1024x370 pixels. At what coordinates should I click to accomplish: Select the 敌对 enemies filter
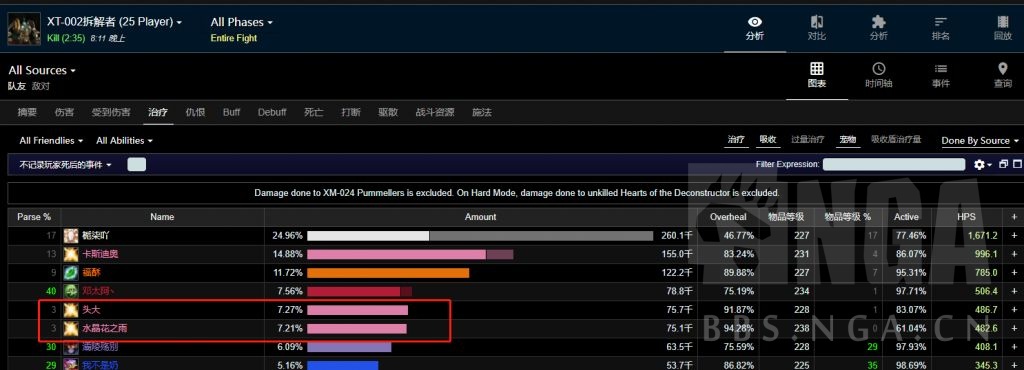coord(40,85)
